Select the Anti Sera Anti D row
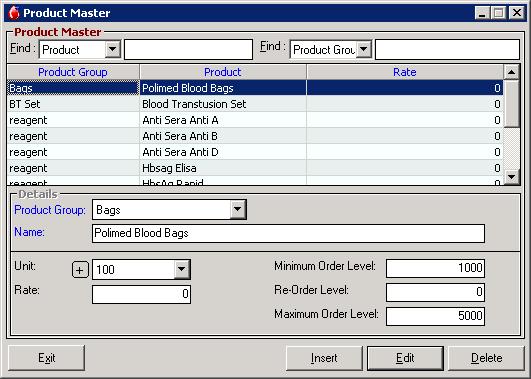 tap(255, 152)
